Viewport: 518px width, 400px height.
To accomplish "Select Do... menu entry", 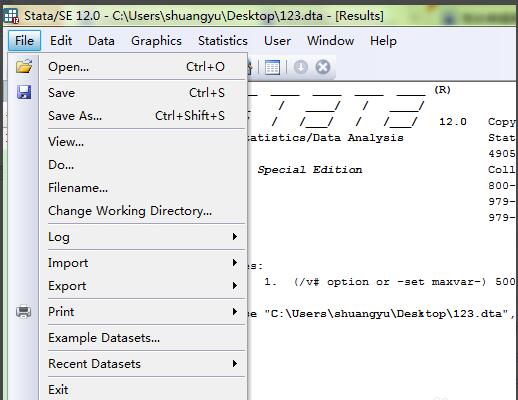I will click(143, 165).
